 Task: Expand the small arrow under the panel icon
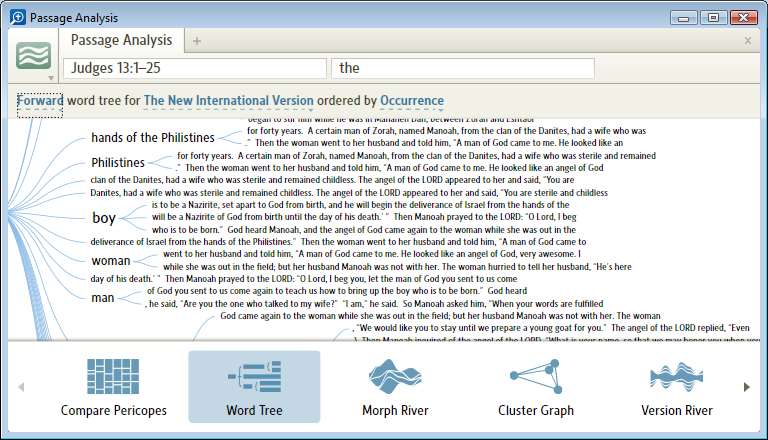click(x=50, y=78)
